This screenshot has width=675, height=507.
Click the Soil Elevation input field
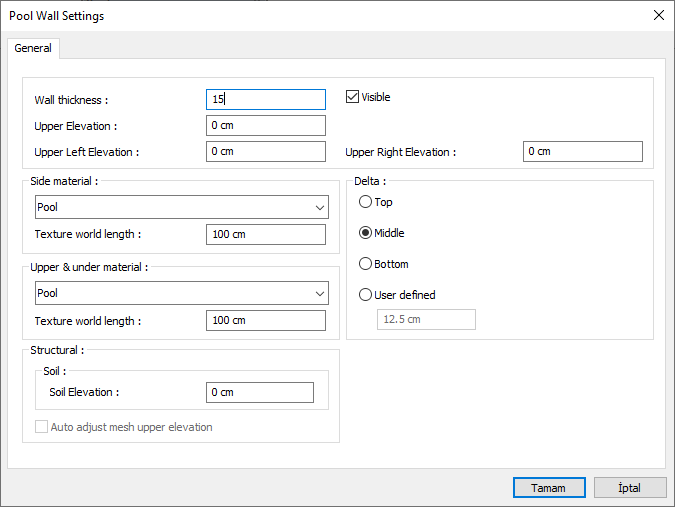coord(259,392)
